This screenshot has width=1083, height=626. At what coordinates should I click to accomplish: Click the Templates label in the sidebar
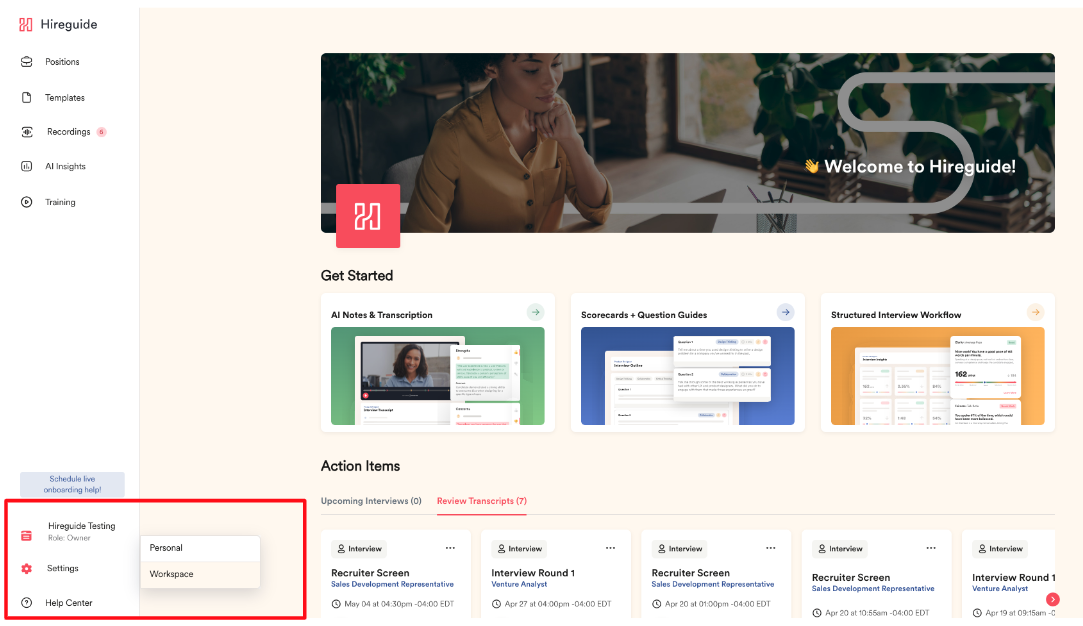coord(65,98)
